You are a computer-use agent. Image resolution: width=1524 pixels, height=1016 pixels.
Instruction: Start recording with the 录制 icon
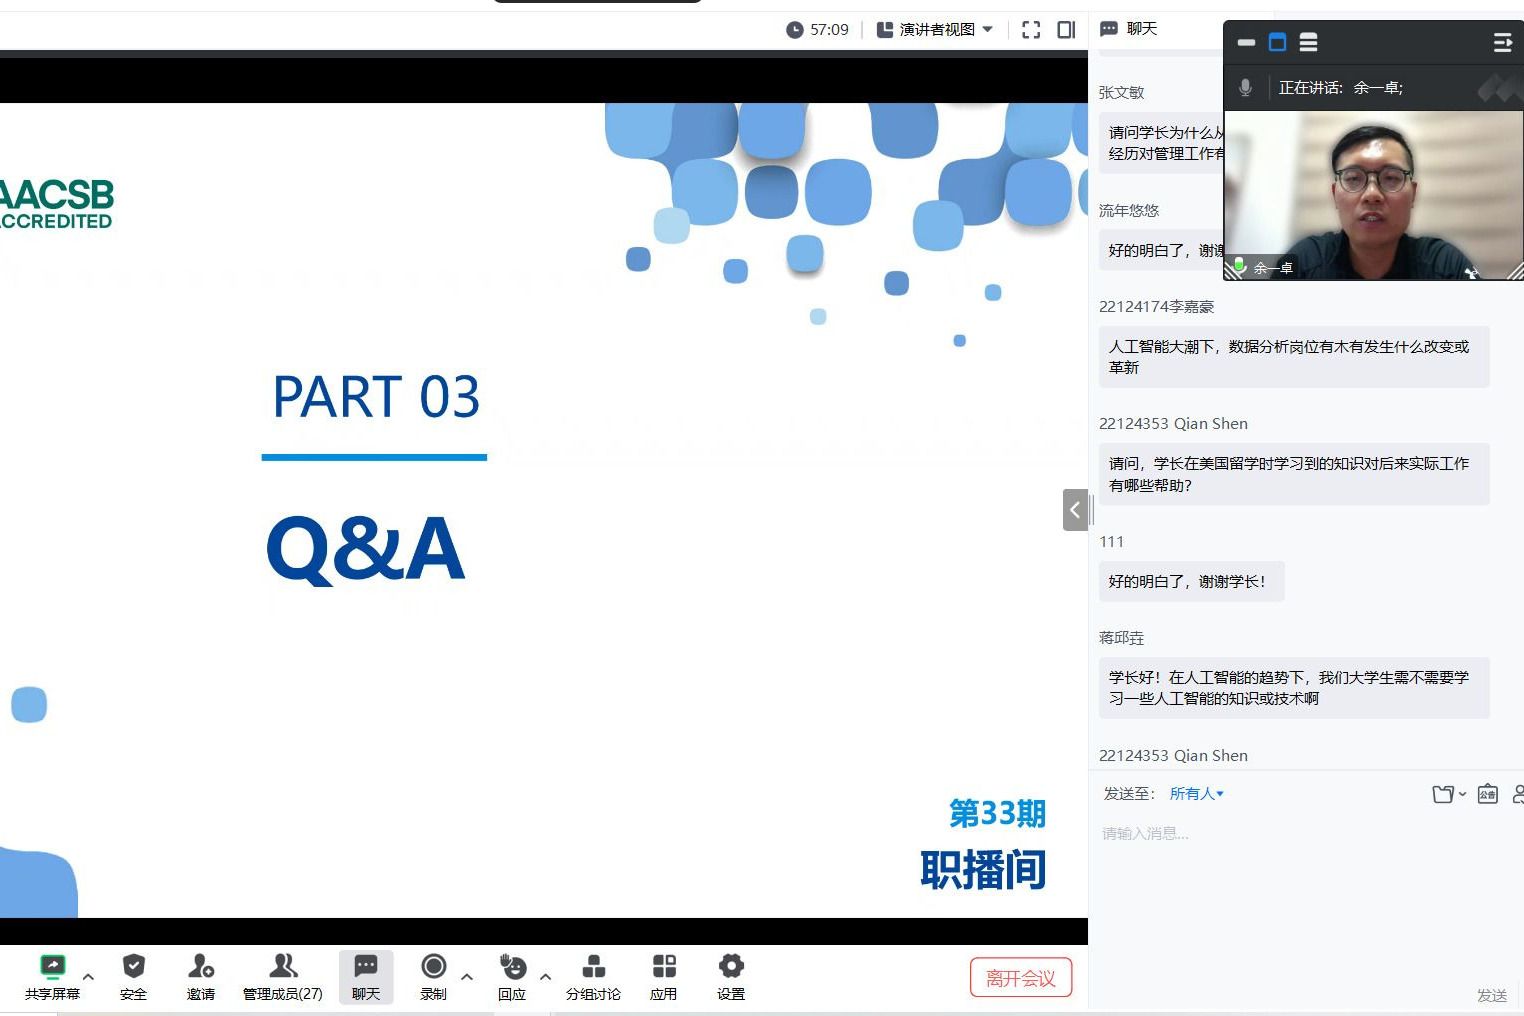[x=433, y=975]
